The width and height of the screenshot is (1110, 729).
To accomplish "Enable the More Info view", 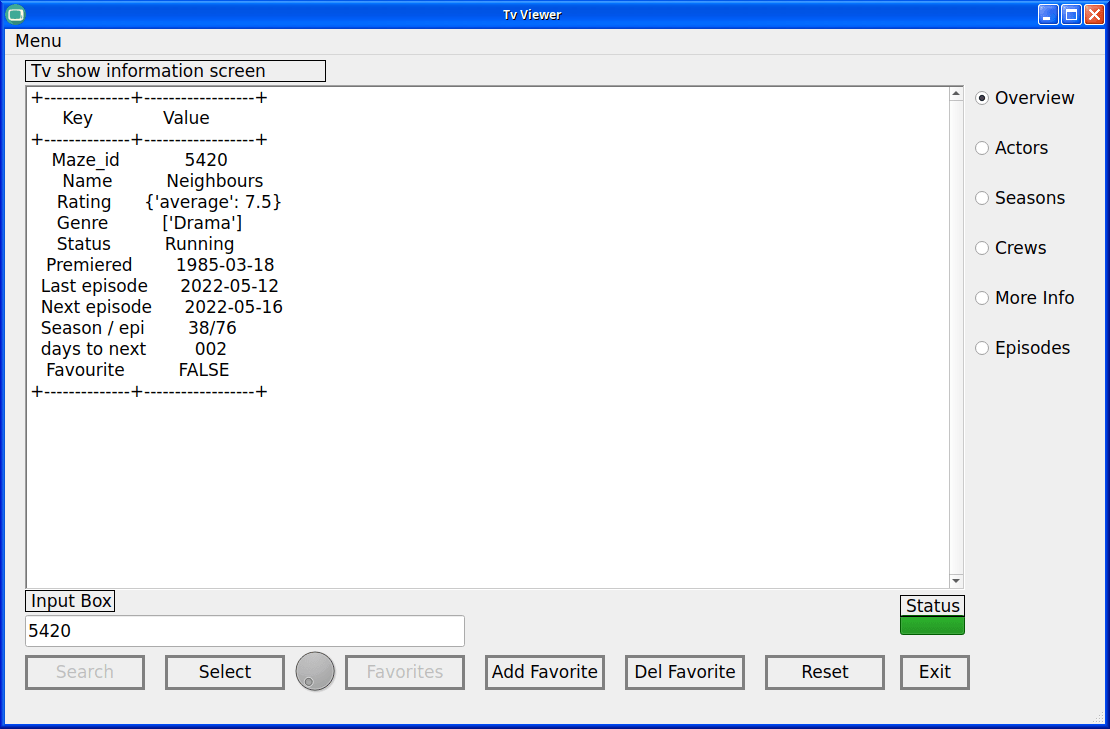I will [x=982, y=297].
